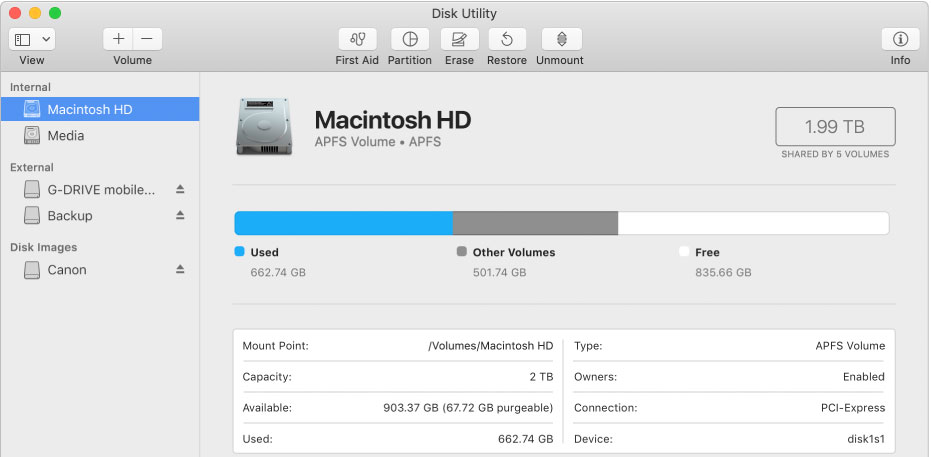
Task: Click the 1.99 TB capacity box
Action: (835, 126)
